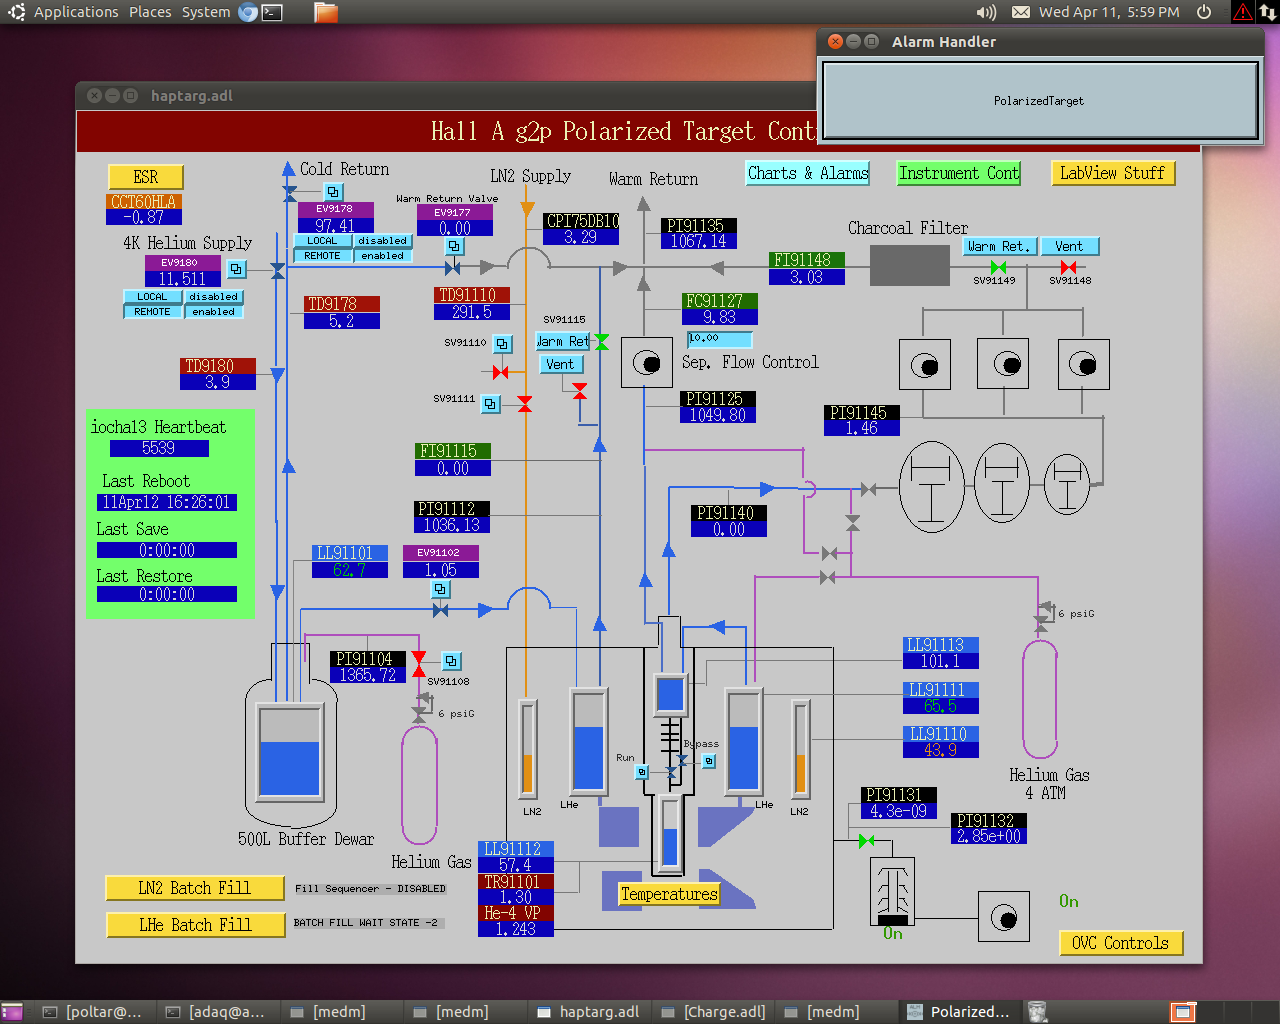Toggle Warm Ret. on the Charcoal Filter
Image resolution: width=1280 pixels, height=1024 pixels.
998,246
